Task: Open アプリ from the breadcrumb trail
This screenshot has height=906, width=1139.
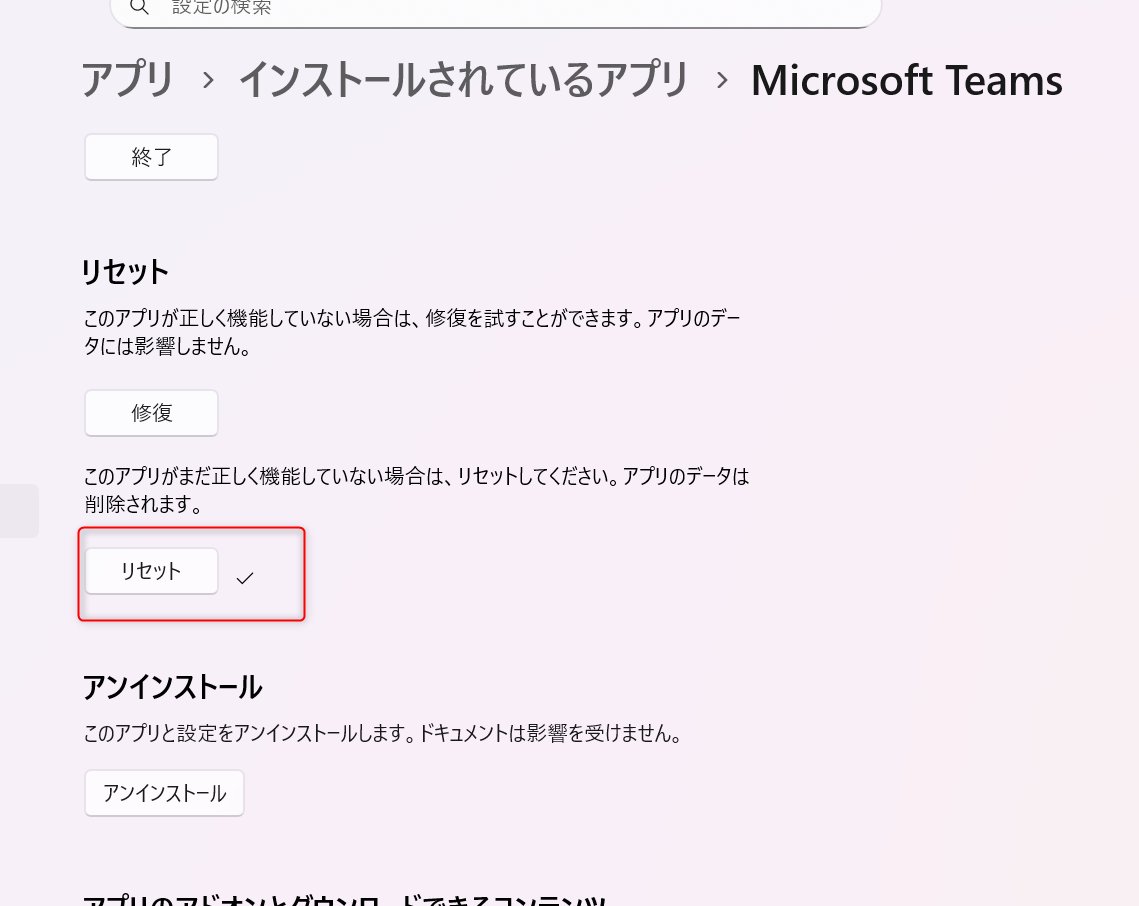Action: tap(127, 80)
